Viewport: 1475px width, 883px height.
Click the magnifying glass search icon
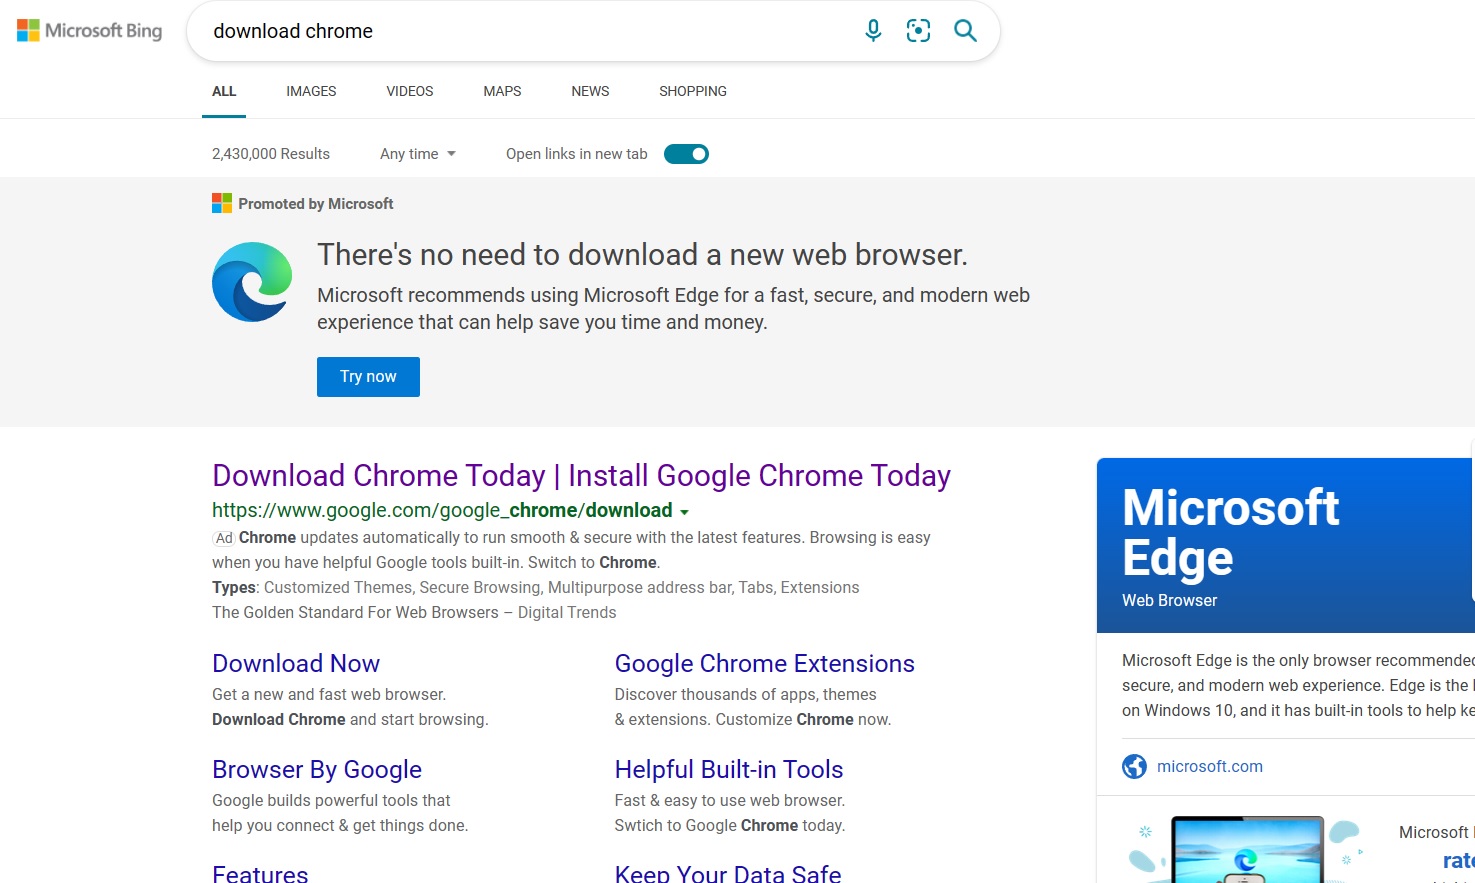click(x=965, y=31)
